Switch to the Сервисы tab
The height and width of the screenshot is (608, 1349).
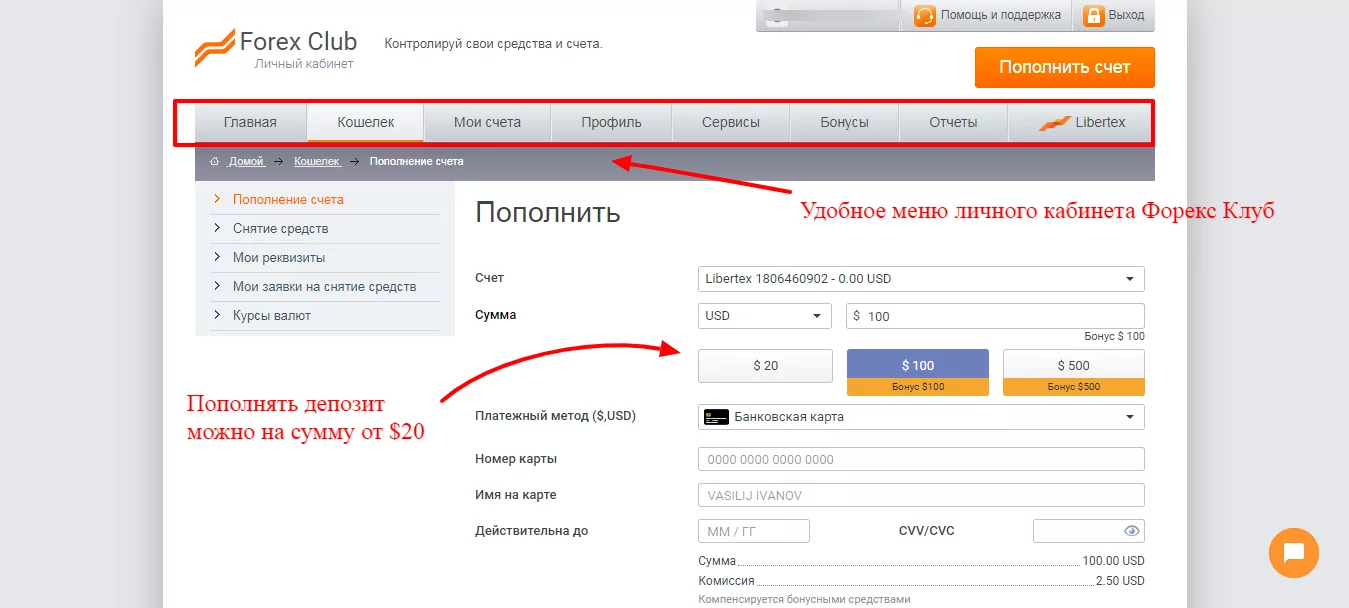[x=731, y=123]
